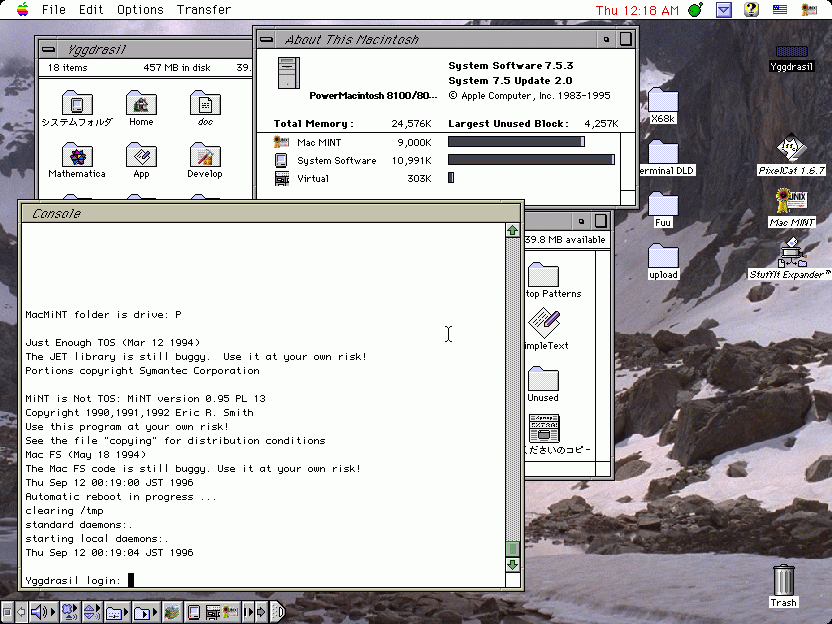This screenshot has width=832, height=624.
Task: Click the Control Strip close box
Action: (x=7, y=612)
